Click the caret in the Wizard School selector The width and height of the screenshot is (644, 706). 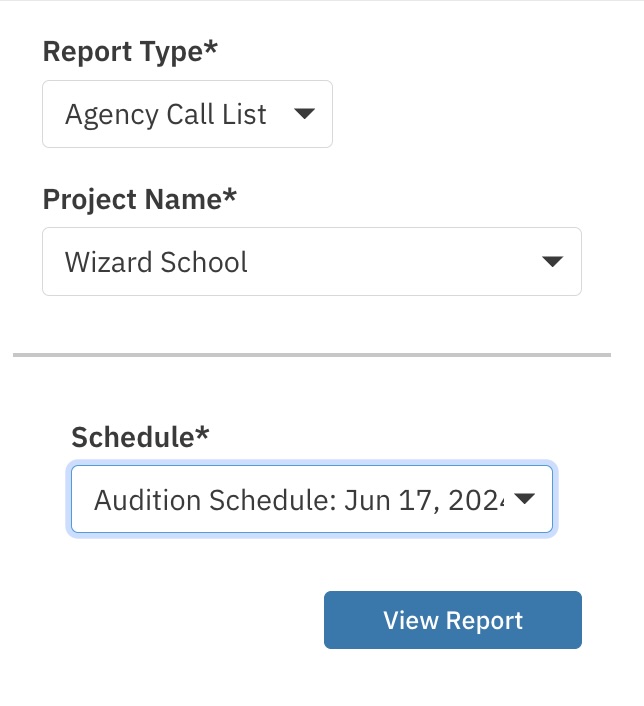[x=551, y=262]
